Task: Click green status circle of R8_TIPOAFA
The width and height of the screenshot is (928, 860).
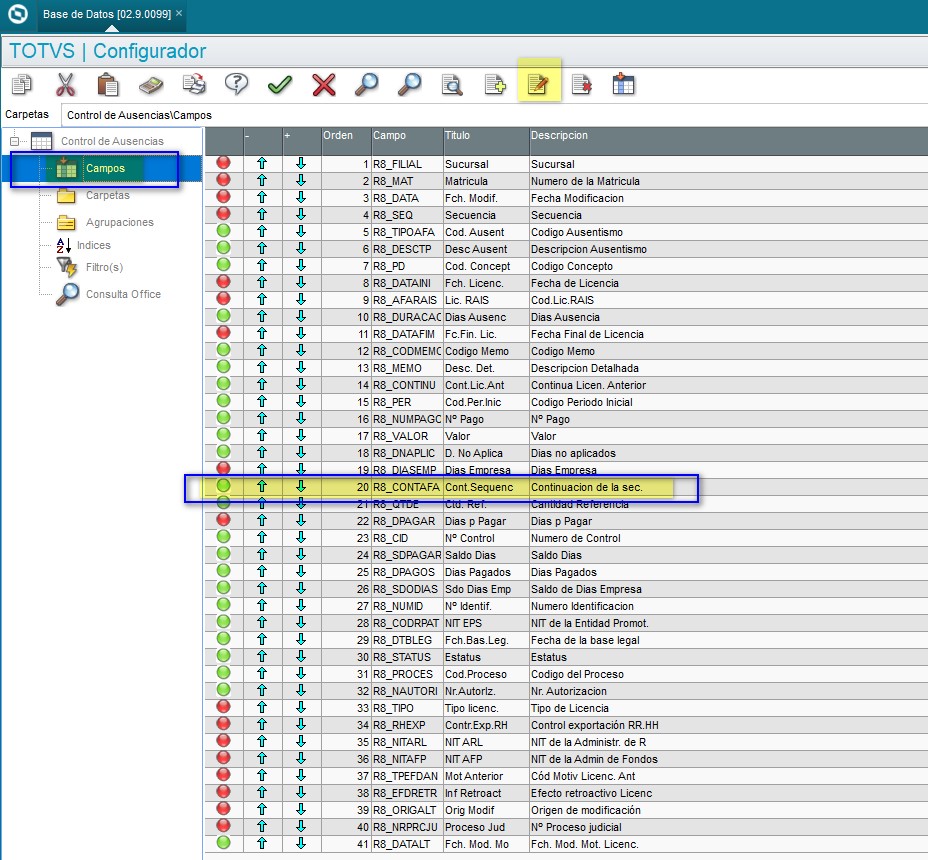Action: (223, 230)
